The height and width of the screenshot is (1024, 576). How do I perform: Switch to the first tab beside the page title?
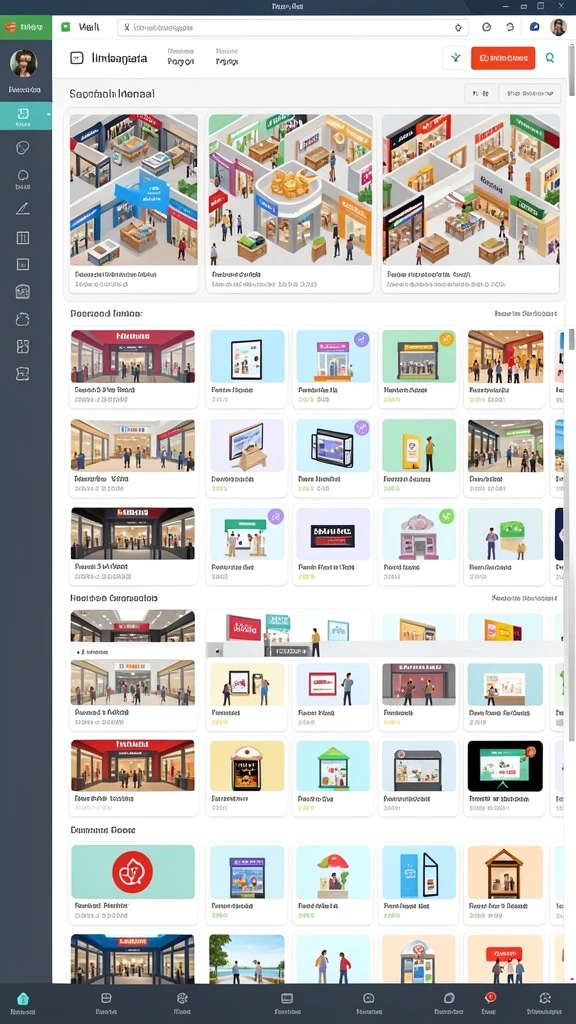tap(181, 56)
